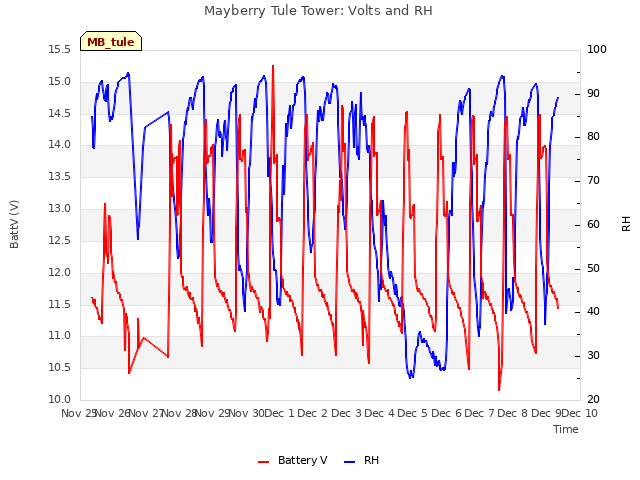
Task: Click the blue RH legend line swatch
Action: (350, 462)
